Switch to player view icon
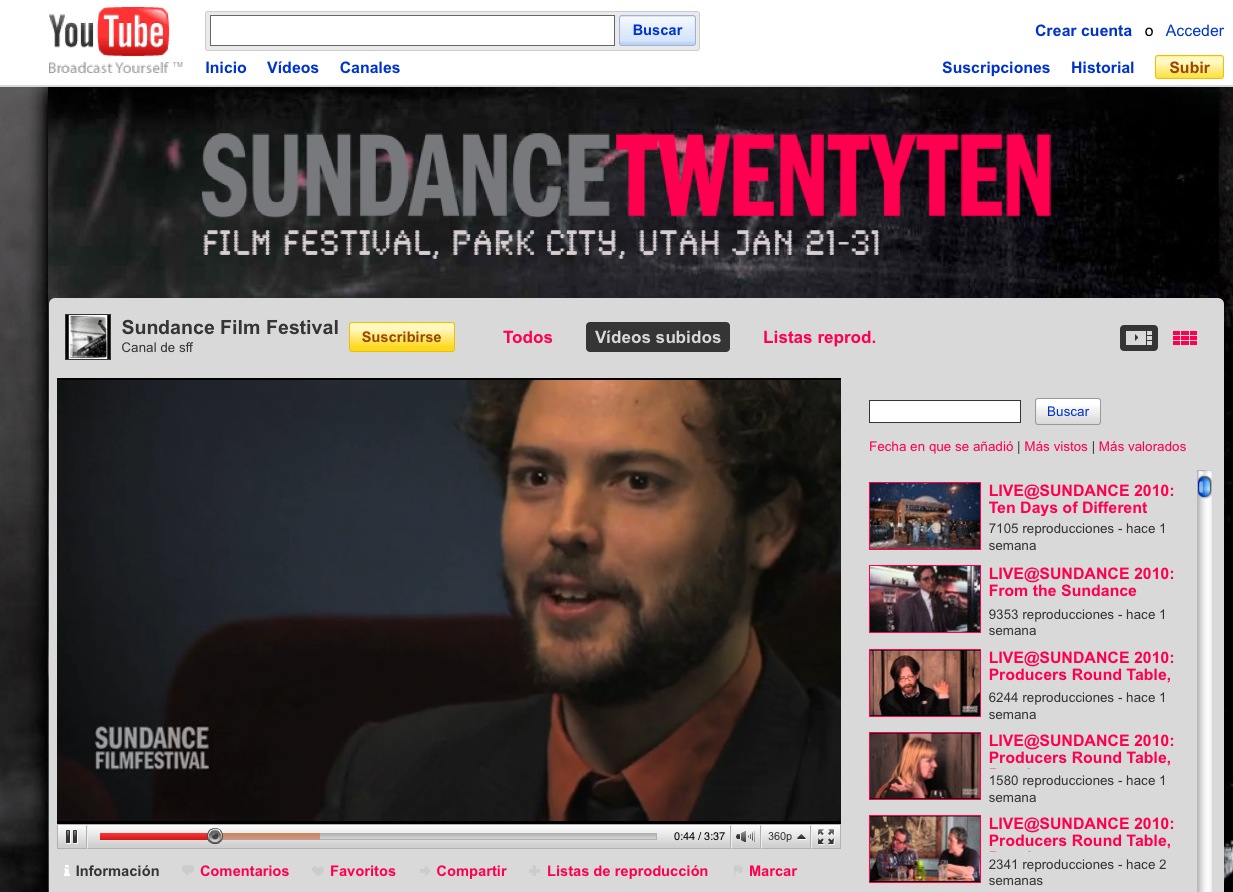The height and width of the screenshot is (892, 1233). coord(1138,338)
